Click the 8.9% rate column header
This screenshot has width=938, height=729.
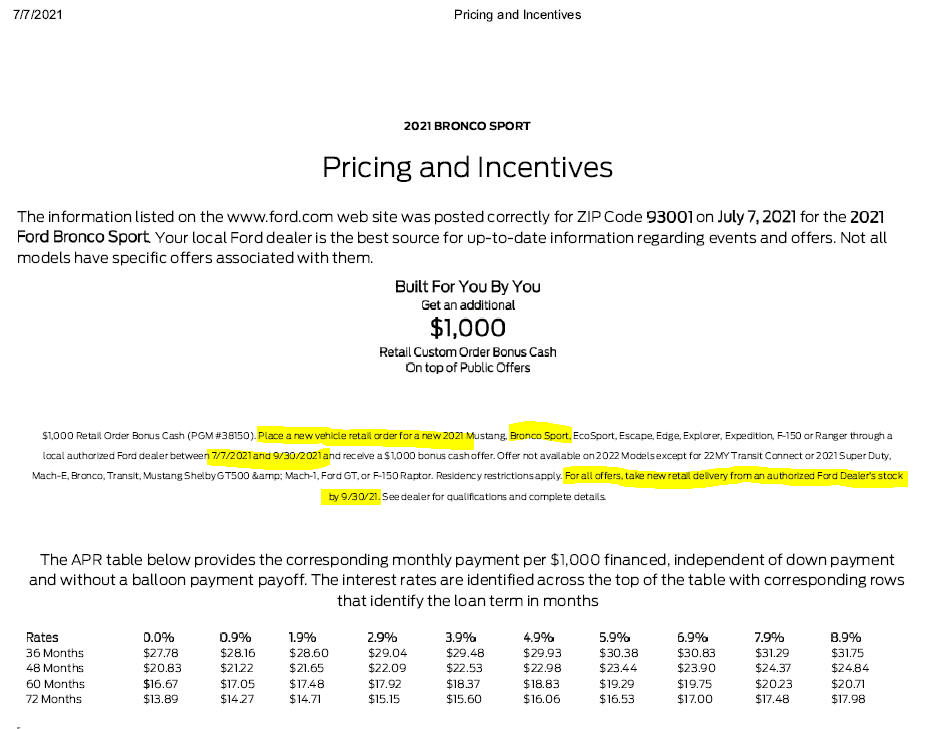(846, 637)
